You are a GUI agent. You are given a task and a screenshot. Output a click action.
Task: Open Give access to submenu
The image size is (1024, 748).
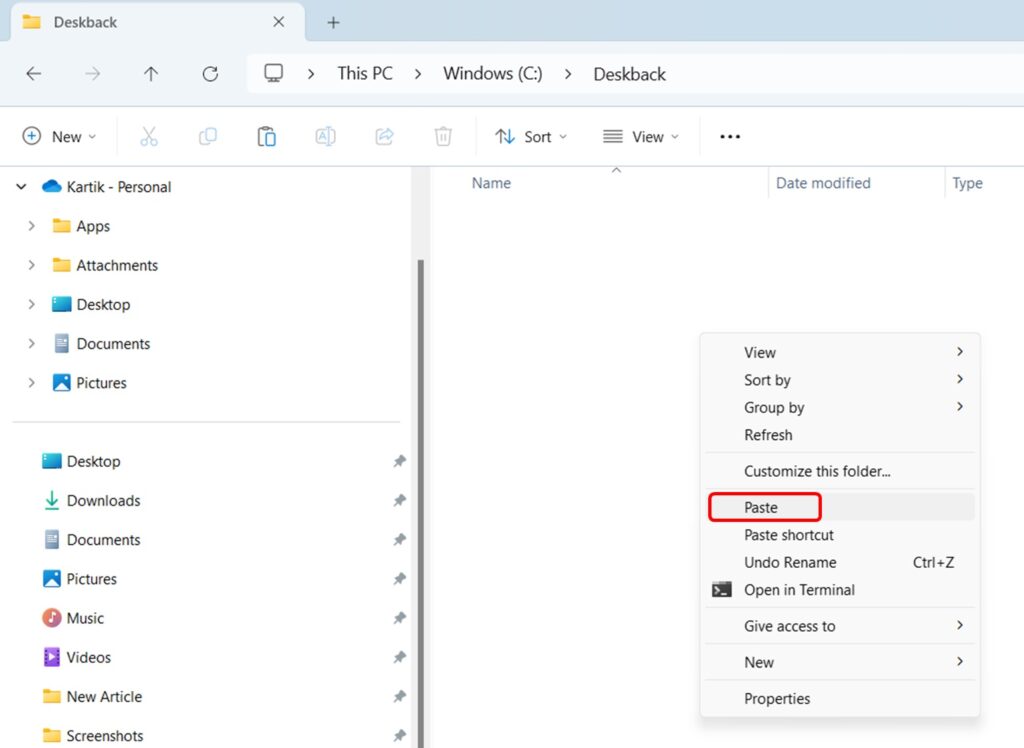840,626
